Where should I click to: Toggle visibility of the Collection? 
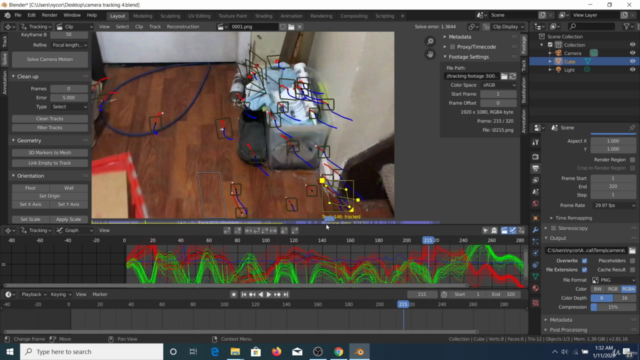point(633,45)
